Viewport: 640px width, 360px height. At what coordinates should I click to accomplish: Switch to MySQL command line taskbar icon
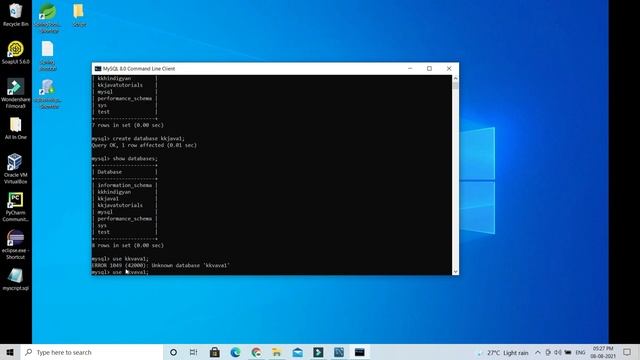360,352
